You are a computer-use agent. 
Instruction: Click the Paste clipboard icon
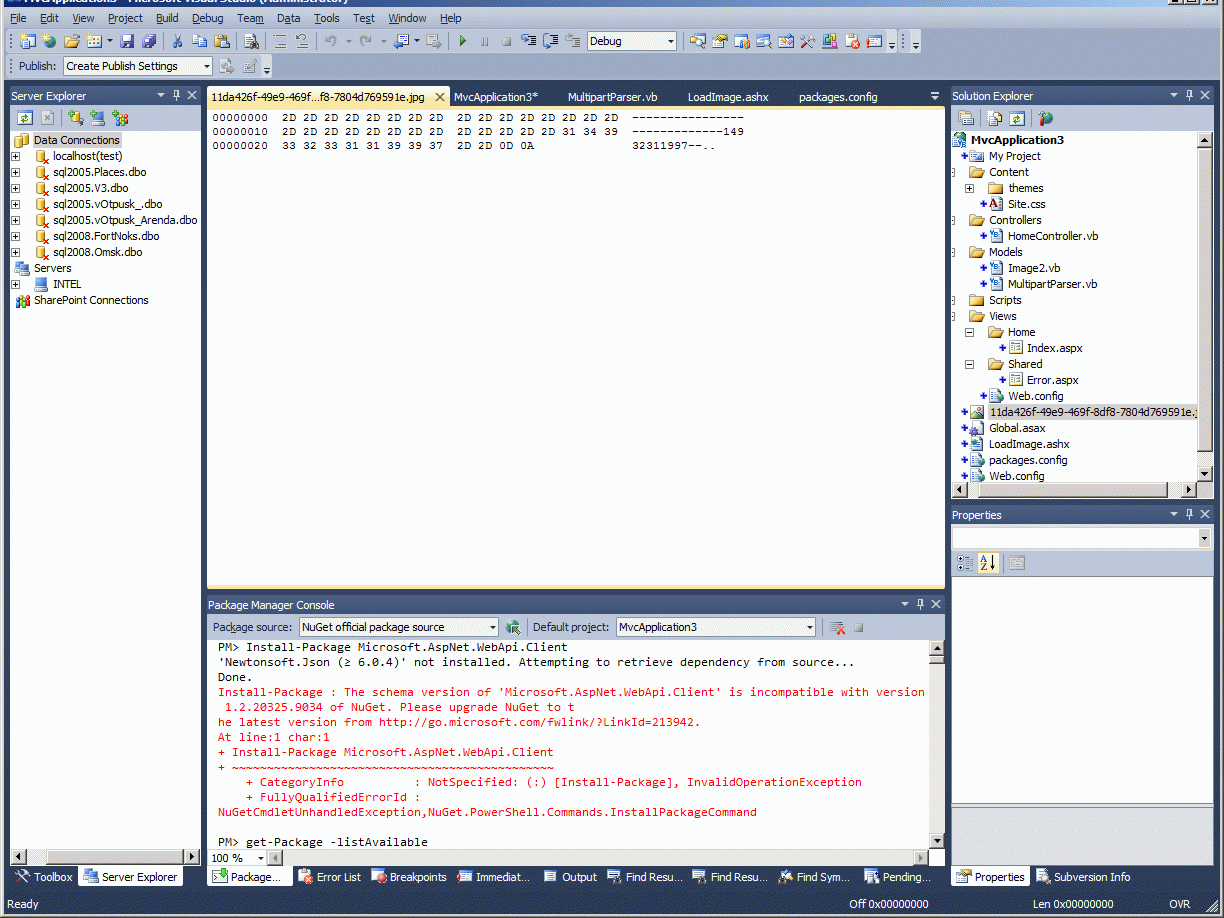coord(221,41)
